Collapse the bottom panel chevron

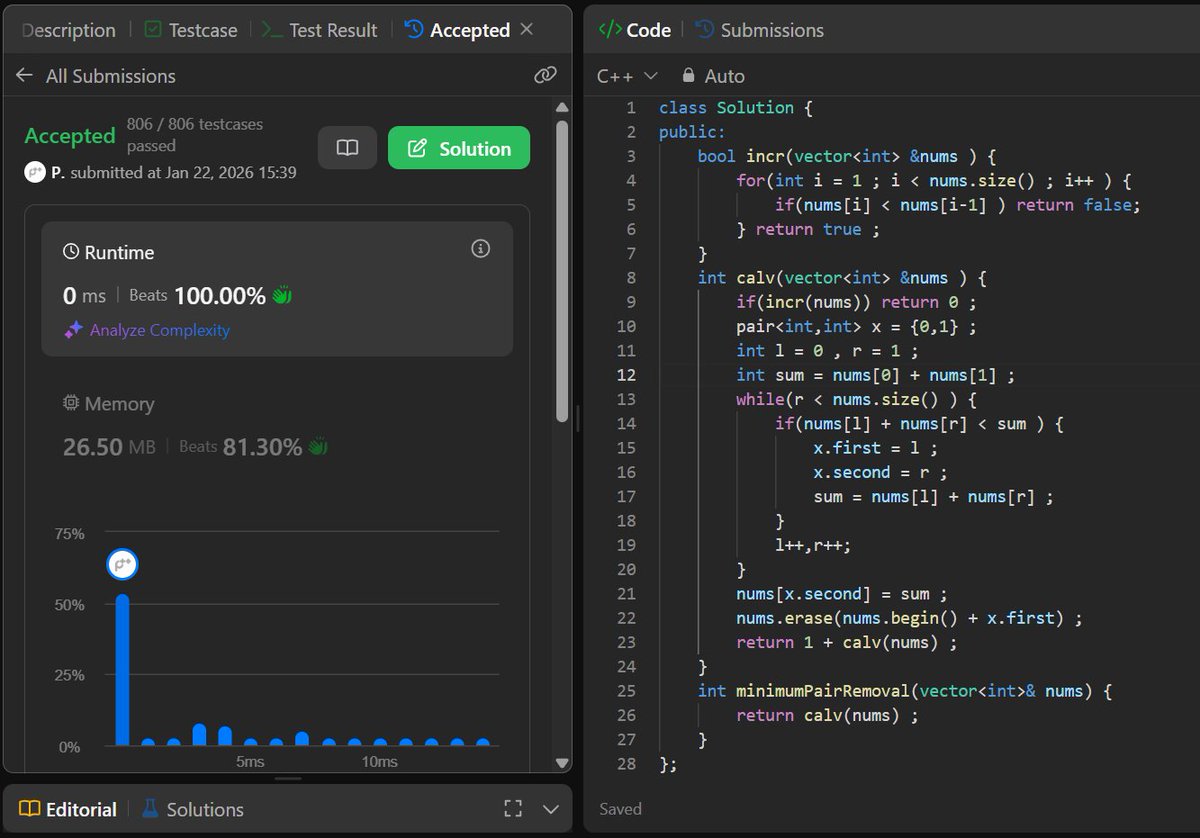pos(550,809)
